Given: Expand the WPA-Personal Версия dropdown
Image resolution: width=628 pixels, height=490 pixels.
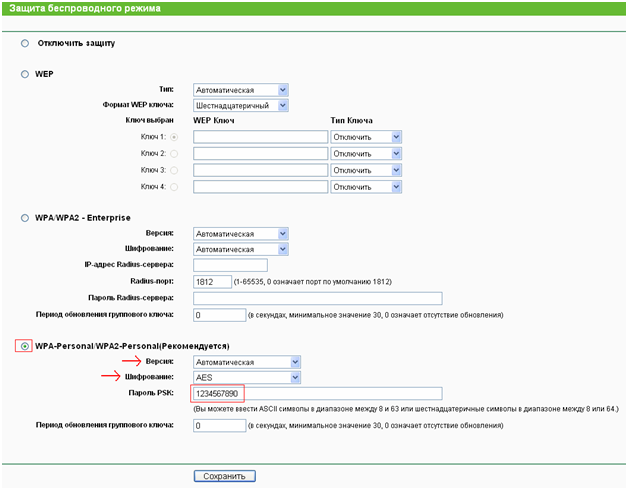Looking at the screenshot, I should [x=247, y=362].
